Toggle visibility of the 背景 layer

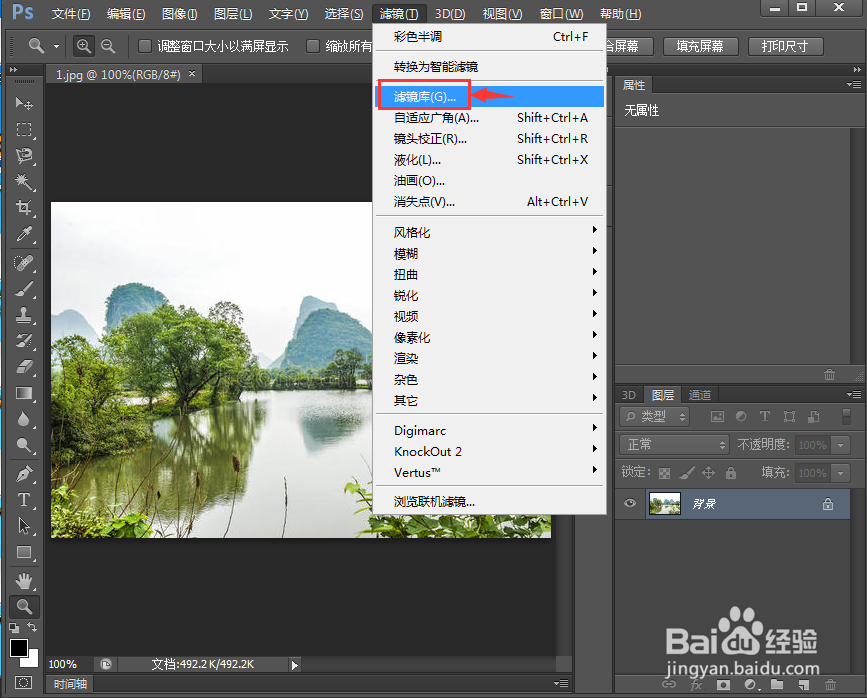629,504
